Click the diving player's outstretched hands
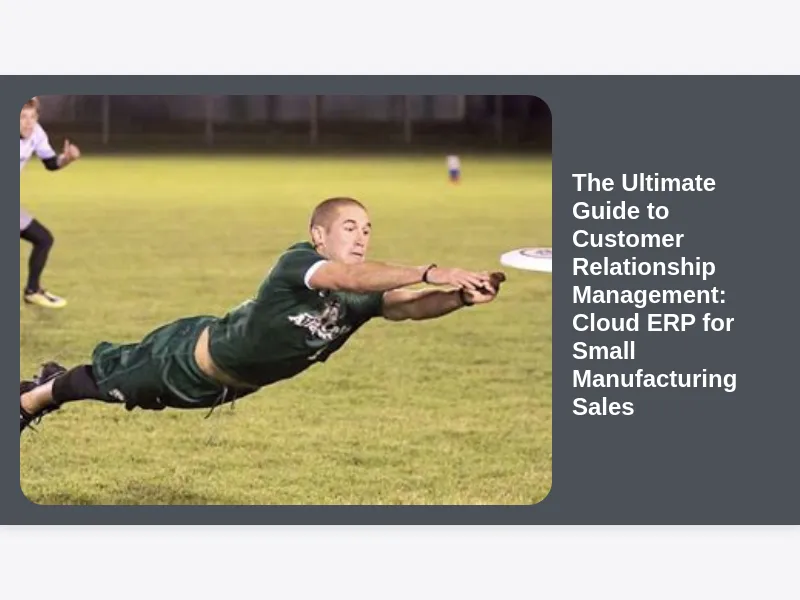The image size is (800, 600). pos(480,286)
